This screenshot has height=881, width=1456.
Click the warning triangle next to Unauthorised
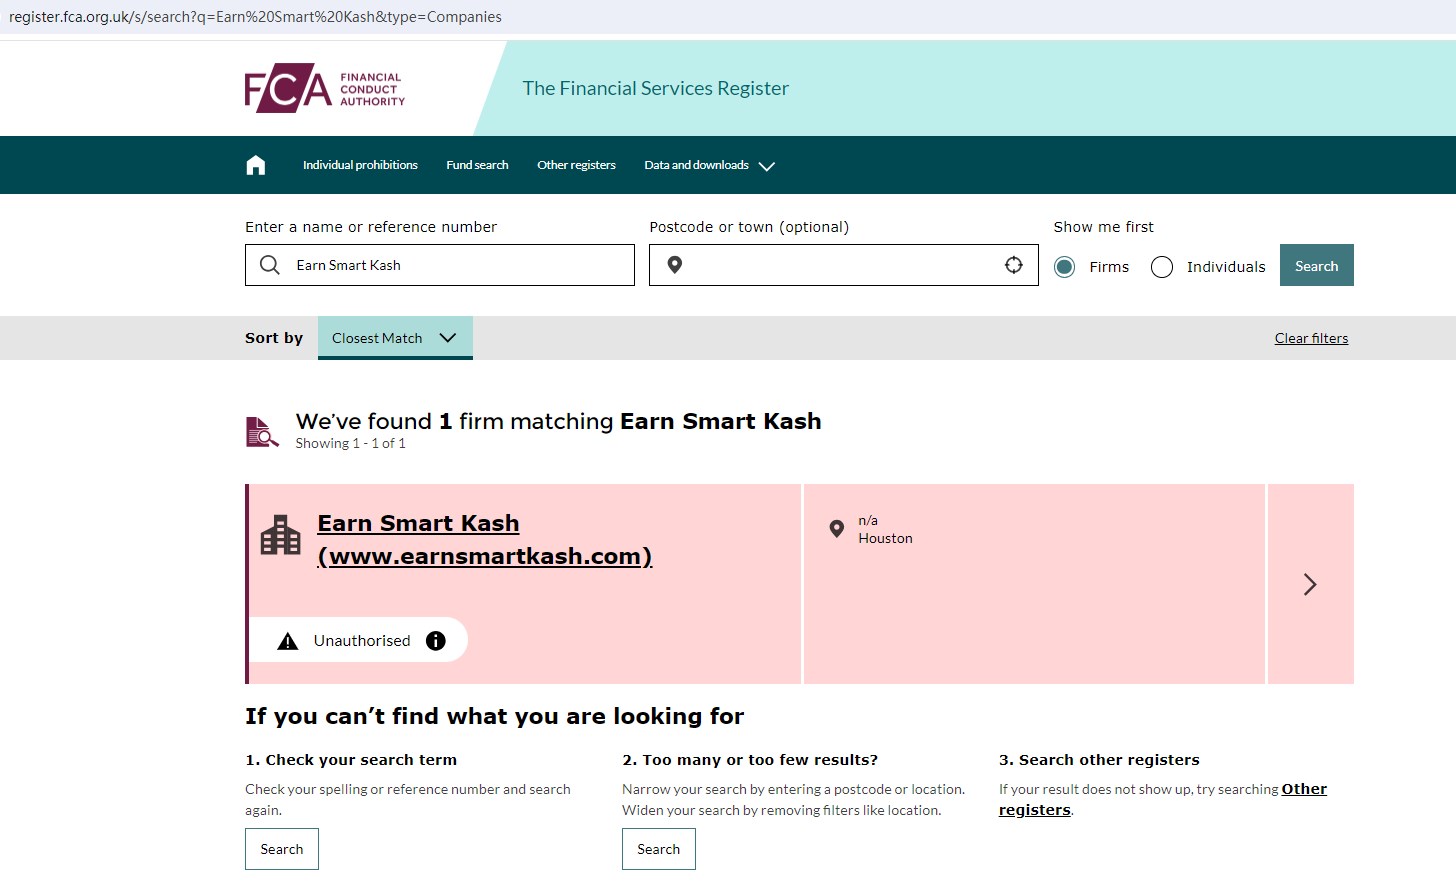tap(288, 641)
